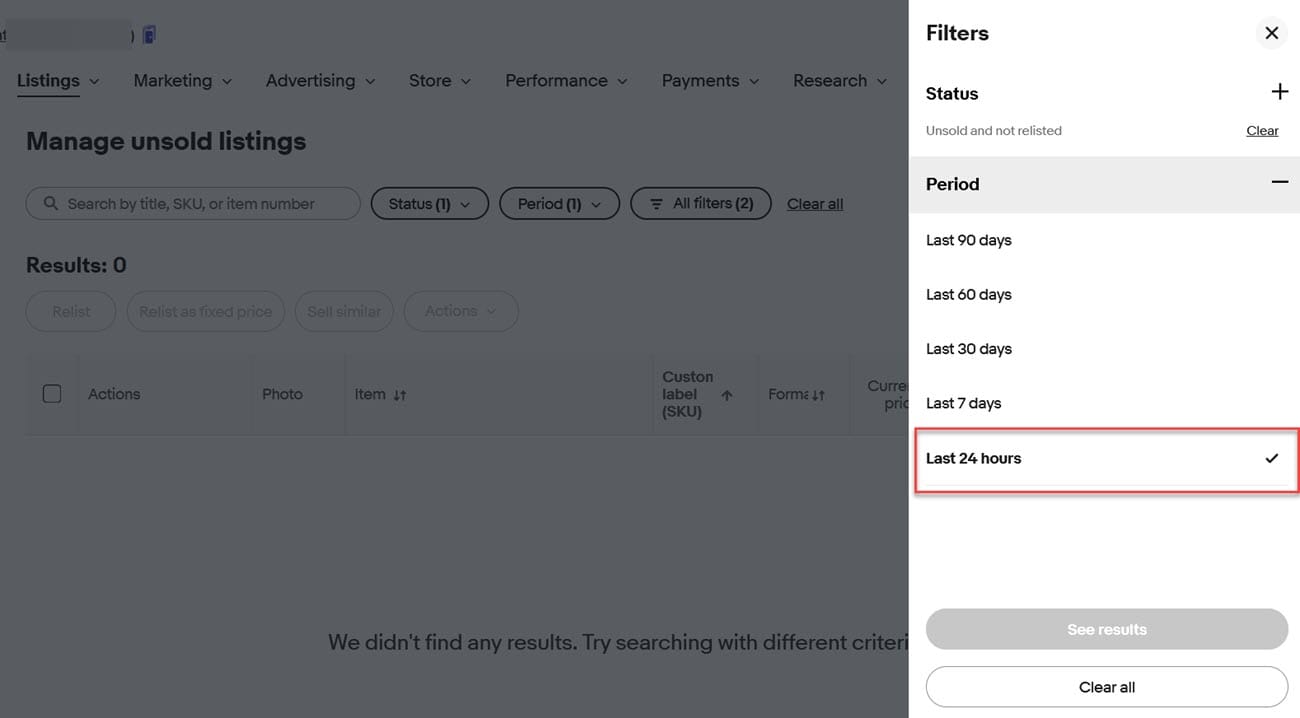
Task: Expand the Period (1) filter dropdown
Action: (x=559, y=204)
